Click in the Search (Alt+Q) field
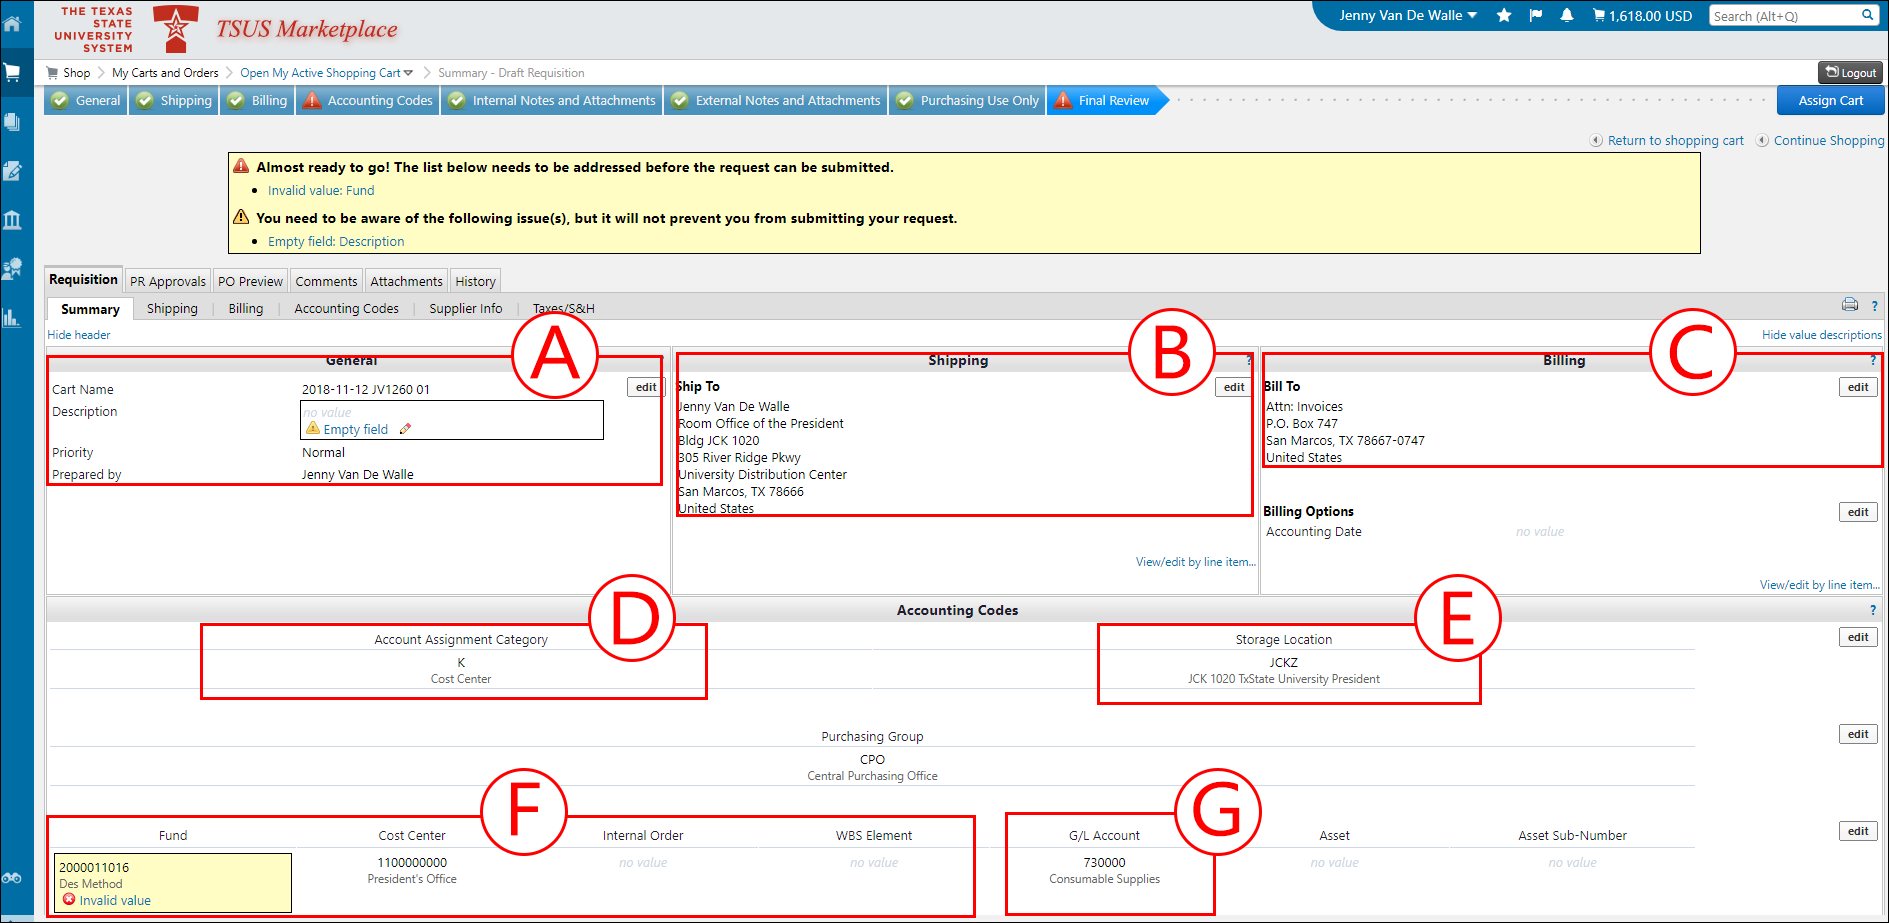The width and height of the screenshot is (1889, 923). point(1783,16)
